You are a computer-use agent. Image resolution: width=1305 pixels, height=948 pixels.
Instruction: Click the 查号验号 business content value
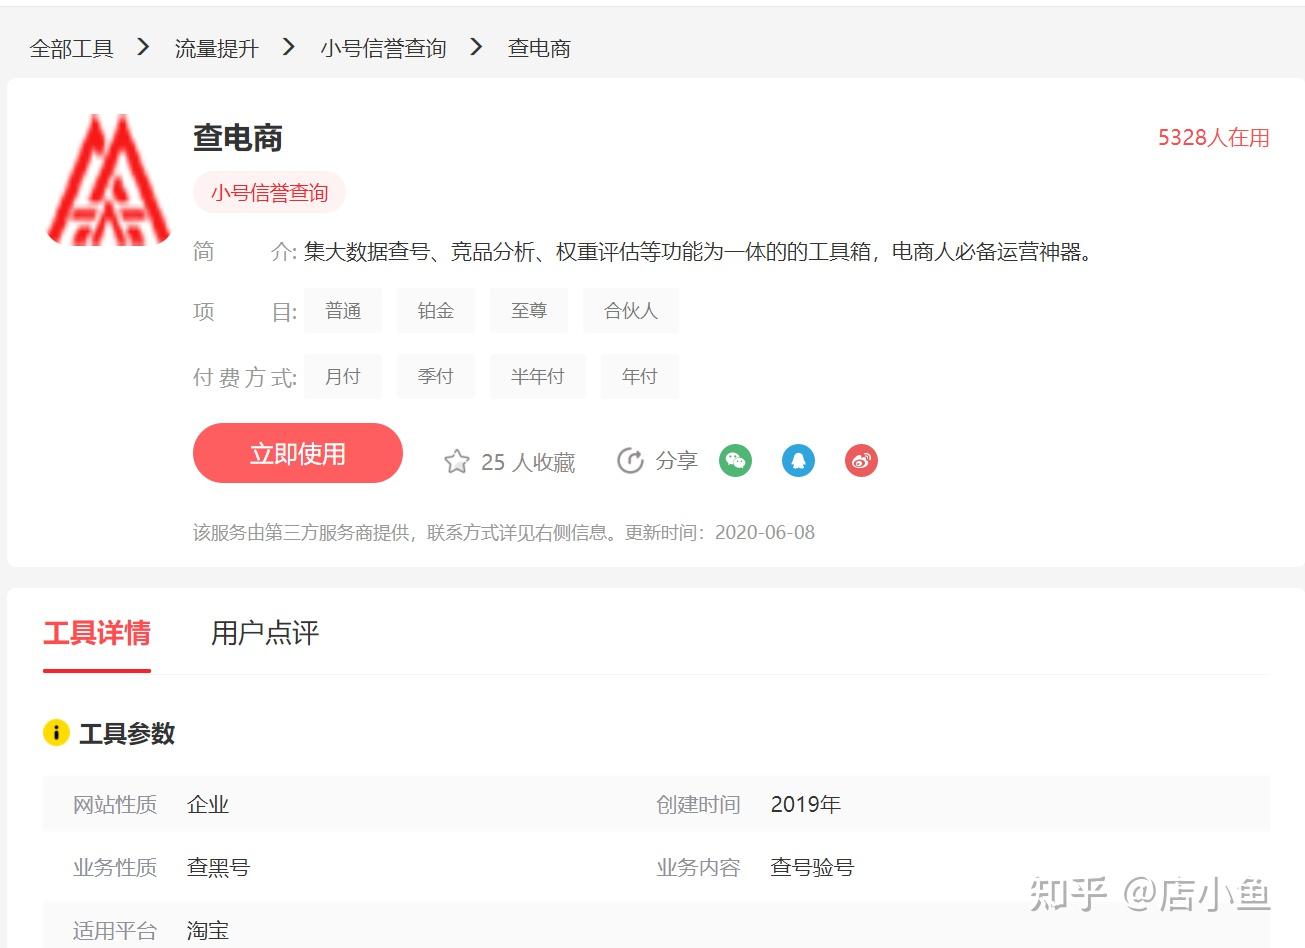pos(812,867)
